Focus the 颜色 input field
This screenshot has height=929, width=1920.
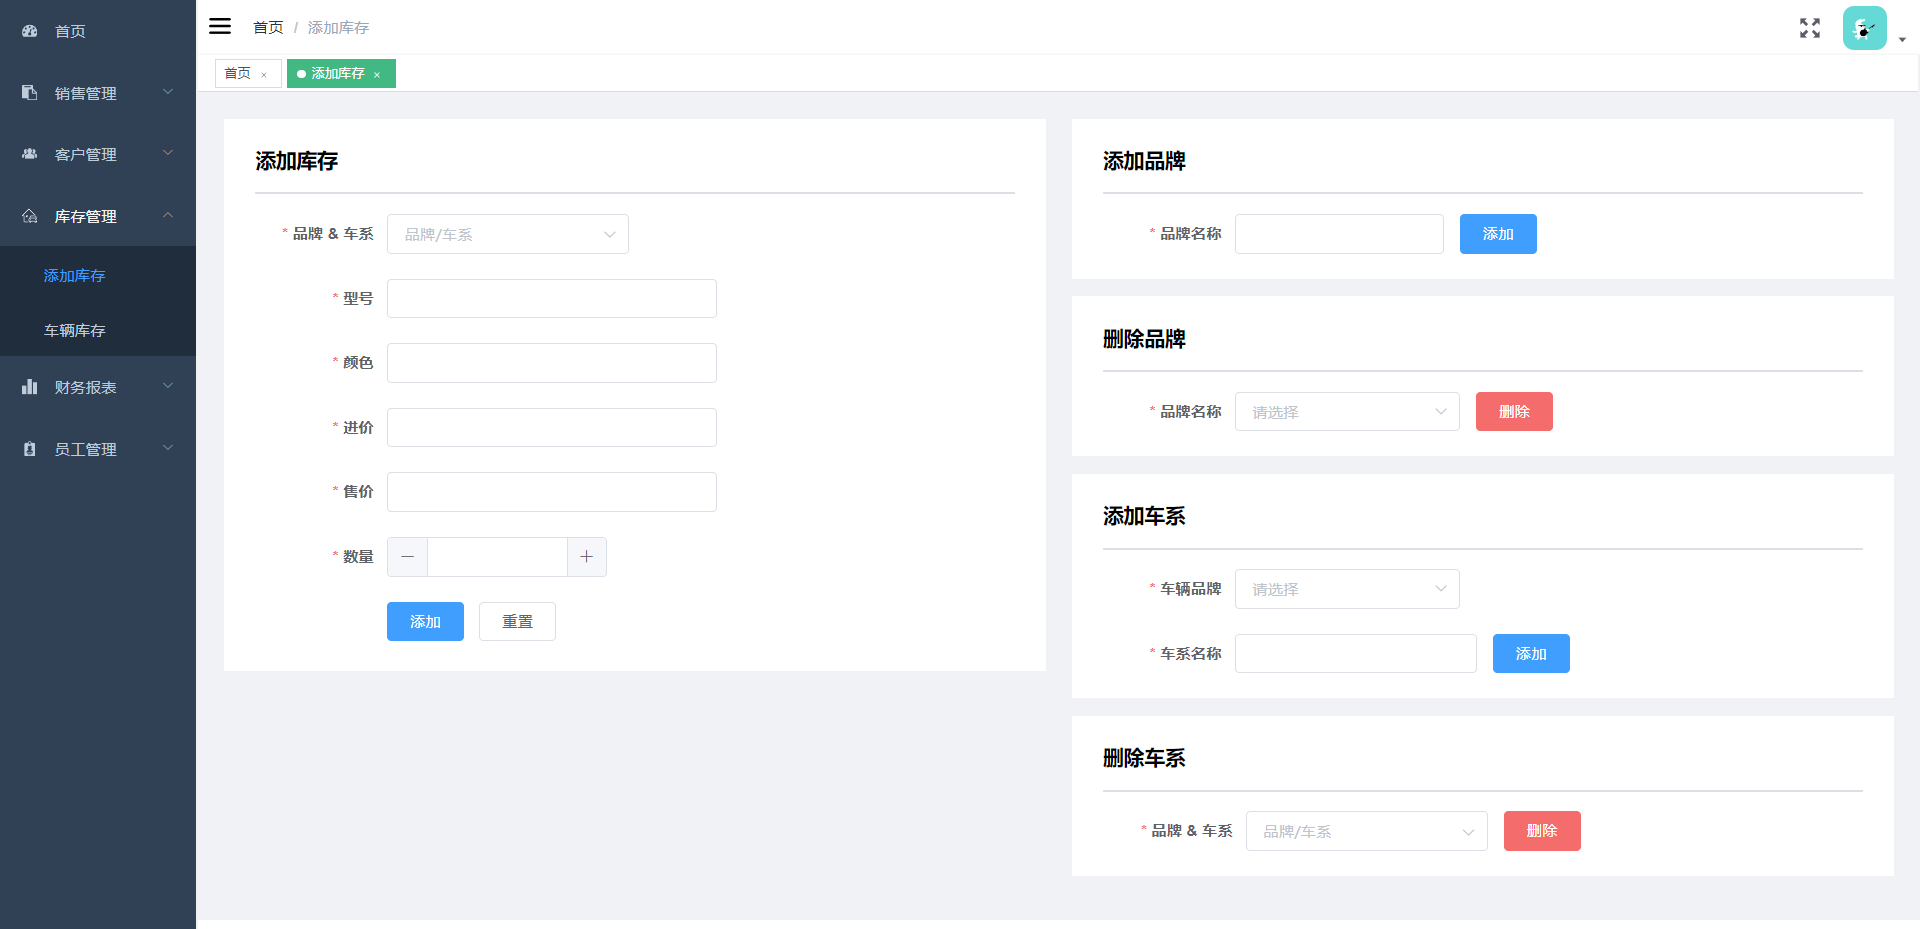(x=552, y=363)
